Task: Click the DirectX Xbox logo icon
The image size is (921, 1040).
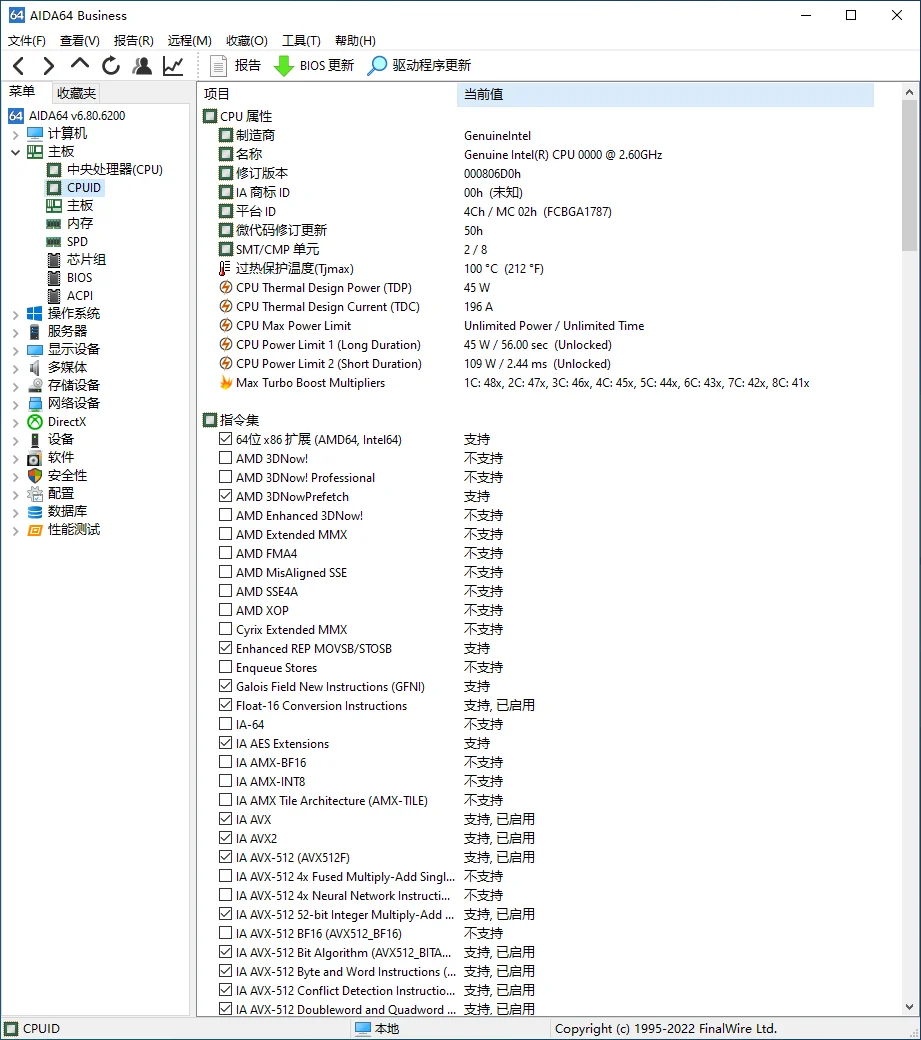Action: point(35,422)
